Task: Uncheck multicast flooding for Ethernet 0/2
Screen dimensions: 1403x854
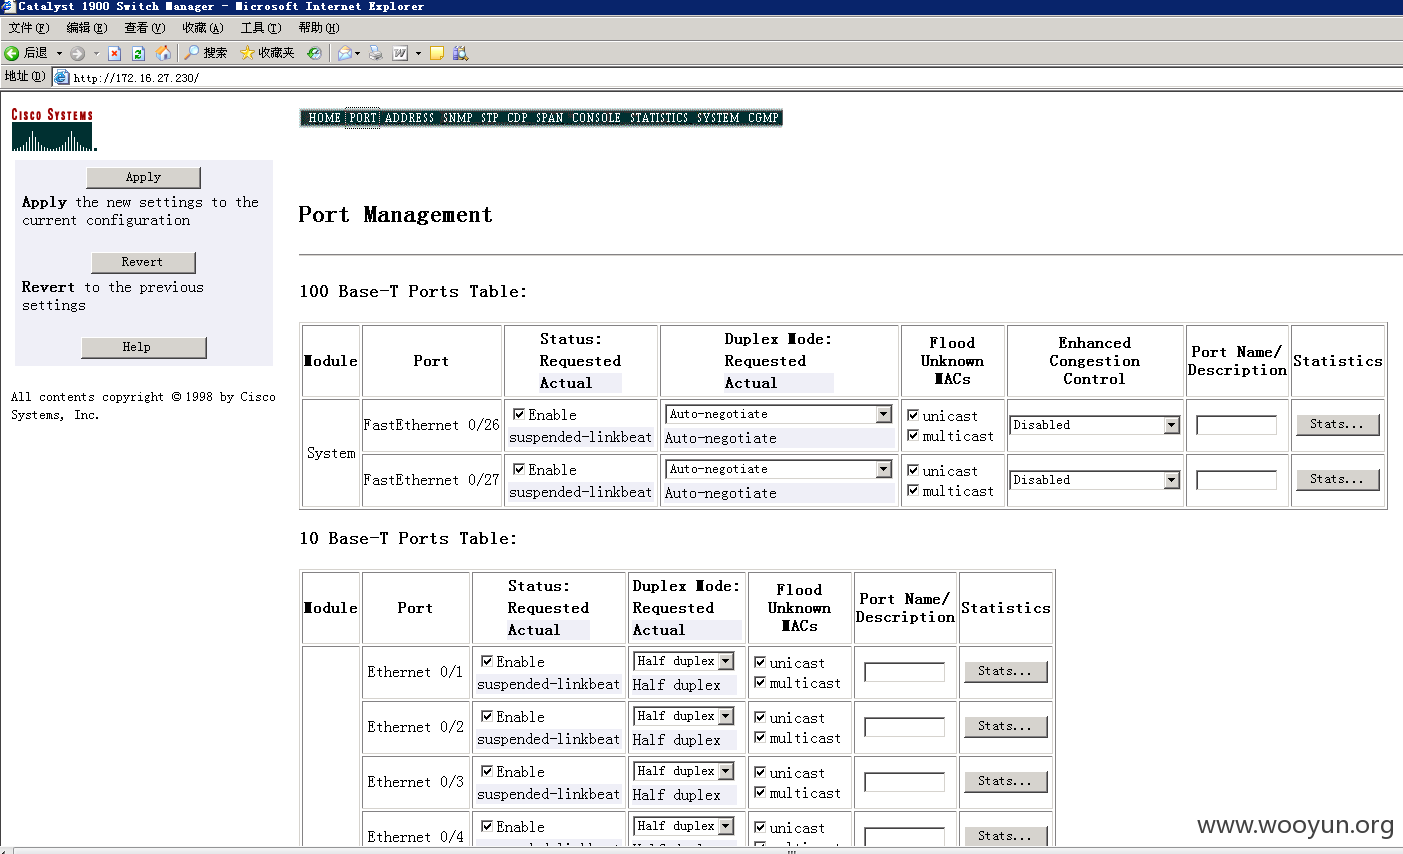Action: click(760, 737)
